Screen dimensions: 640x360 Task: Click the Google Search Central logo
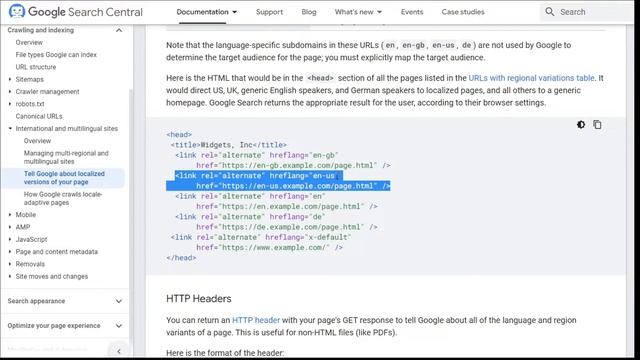coord(76,11)
